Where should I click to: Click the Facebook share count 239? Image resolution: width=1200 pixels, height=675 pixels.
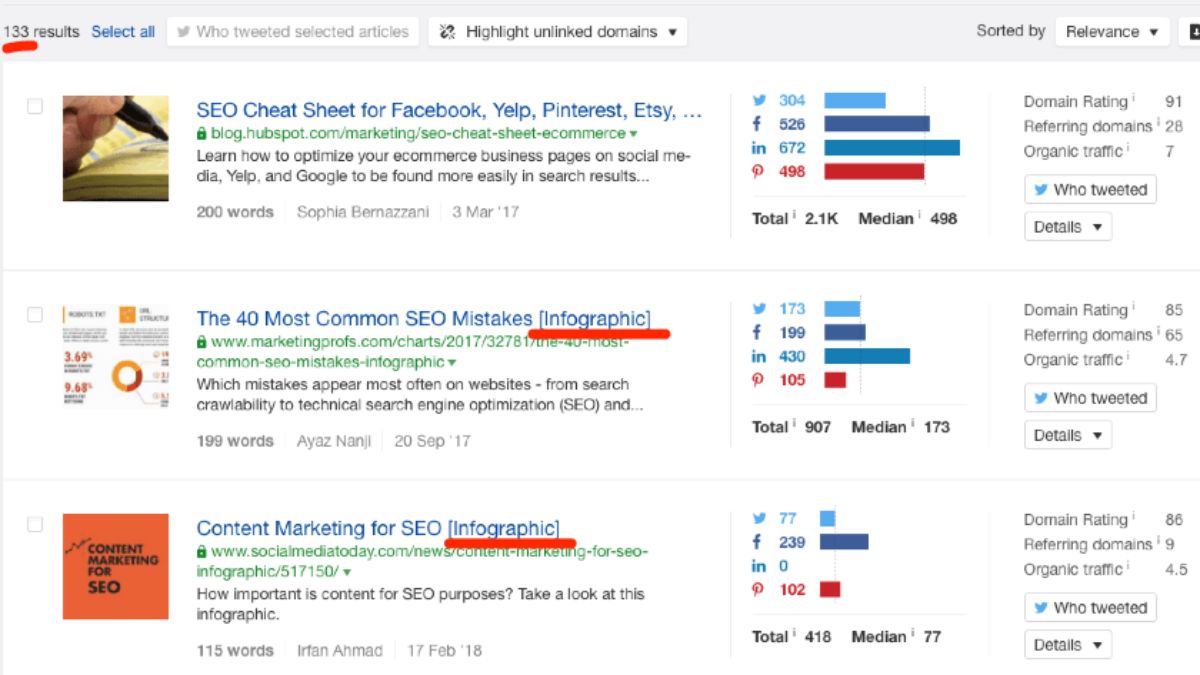coord(792,542)
